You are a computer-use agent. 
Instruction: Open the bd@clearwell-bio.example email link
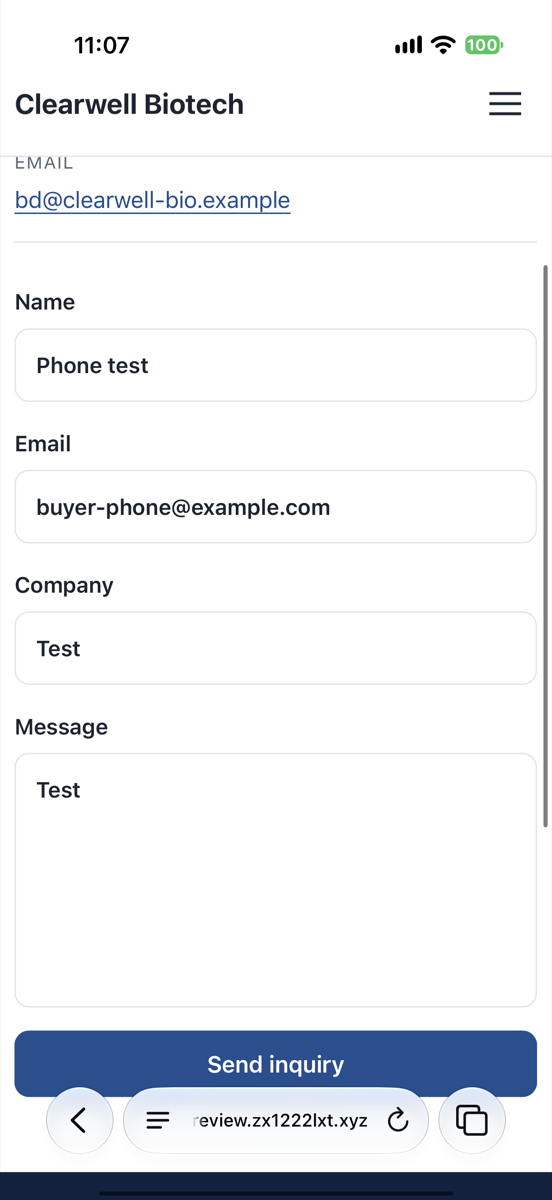point(153,200)
